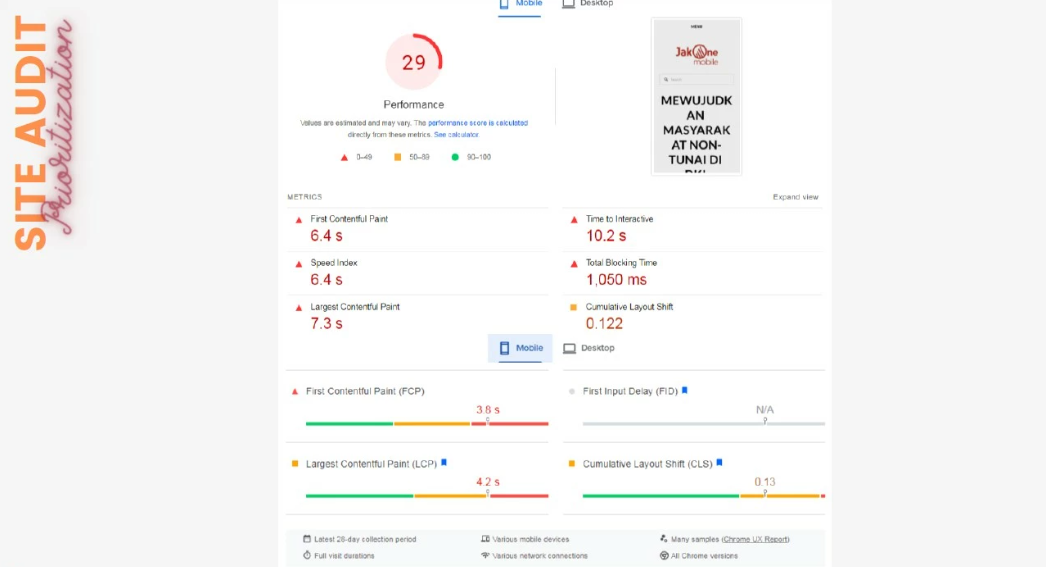The image size is (1046, 567).
Task: Click the LCP distribution bar showing 4.2 s
Action: click(x=427, y=496)
